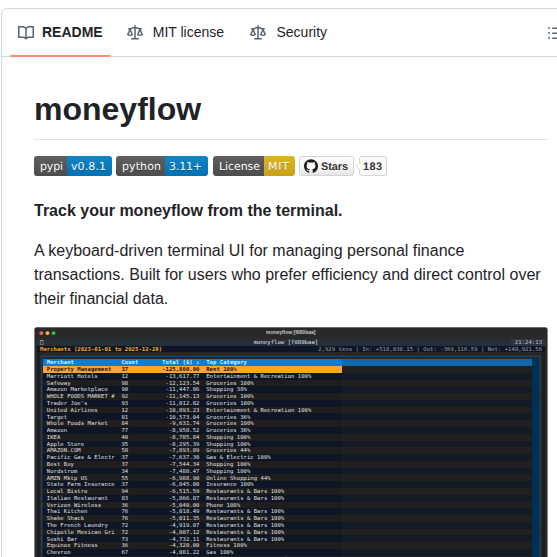Click the README book icon
The image size is (557, 557).
coord(26,33)
